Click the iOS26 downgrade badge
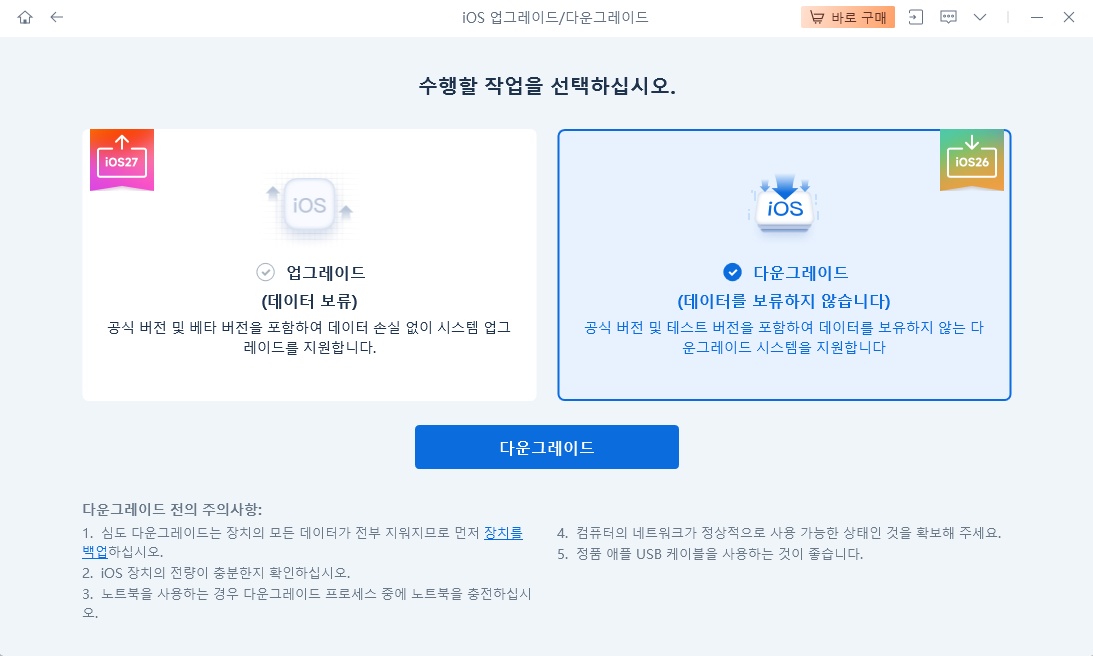The image size is (1093, 656). click(972, 159)
